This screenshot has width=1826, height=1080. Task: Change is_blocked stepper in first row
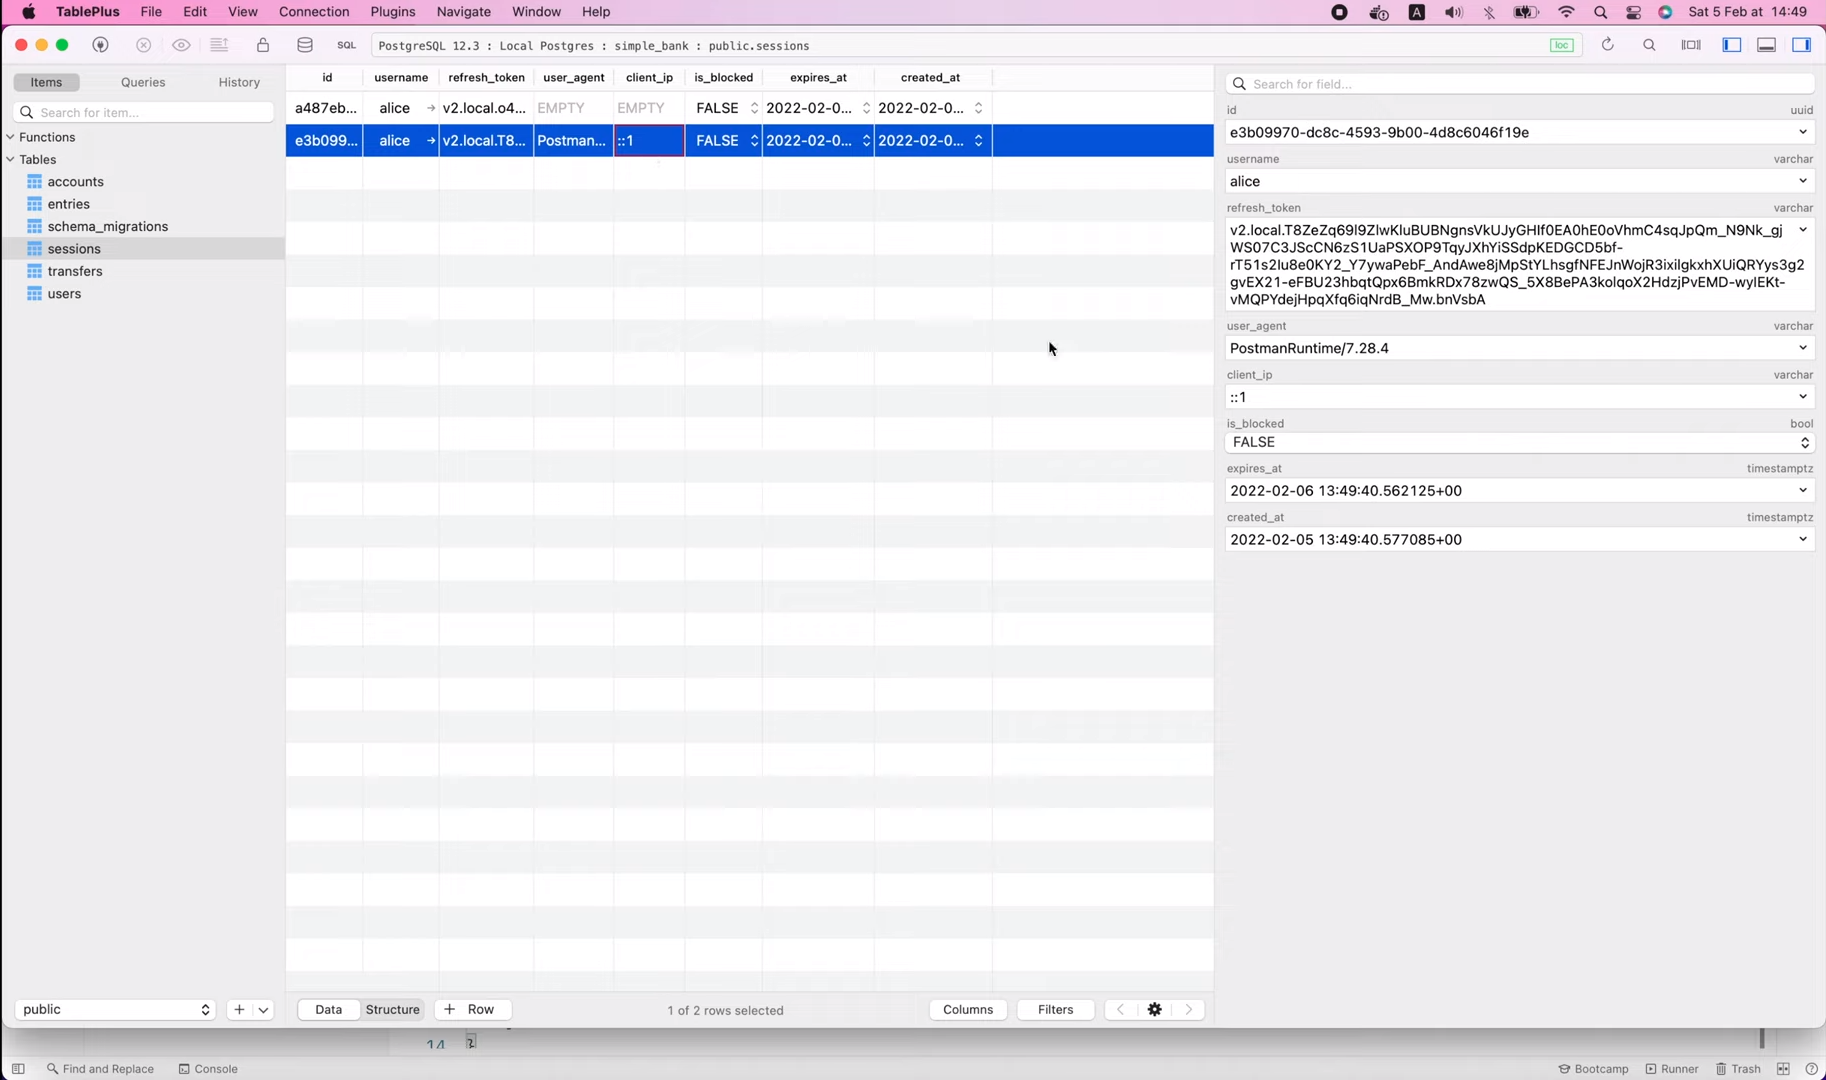pos(754,108)
